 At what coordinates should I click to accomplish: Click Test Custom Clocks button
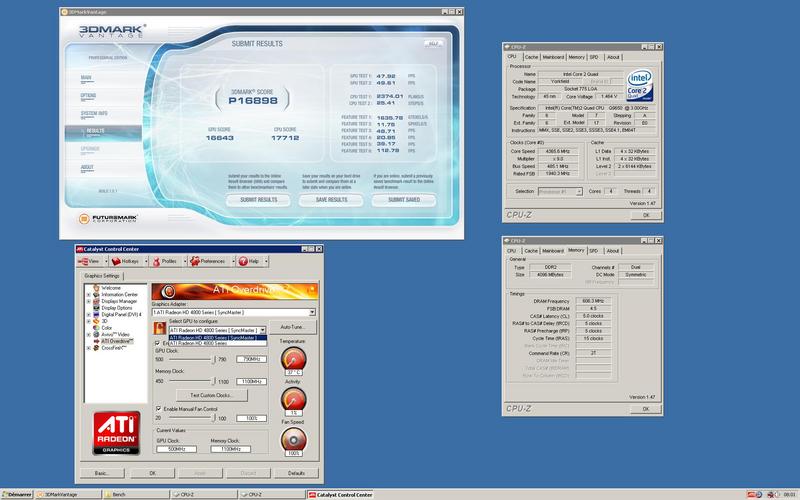212,395
